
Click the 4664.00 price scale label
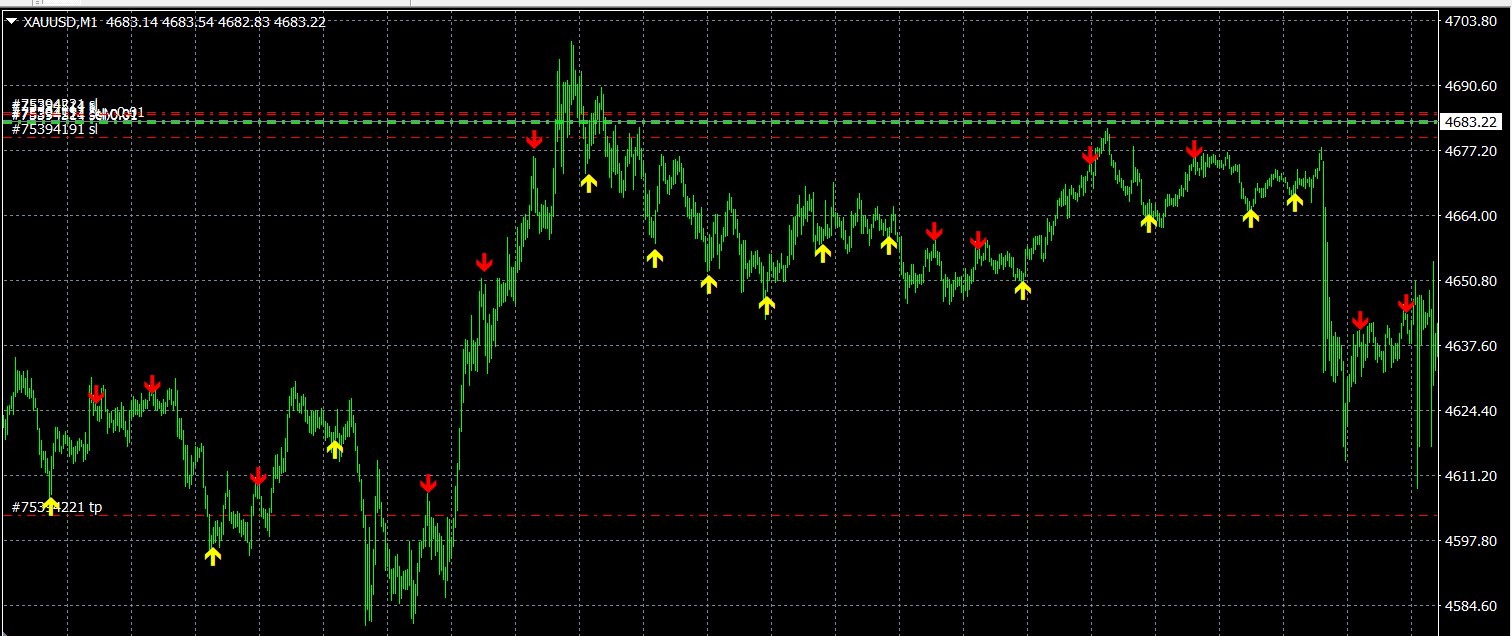pyautogui.click(x=1470, y=216)
